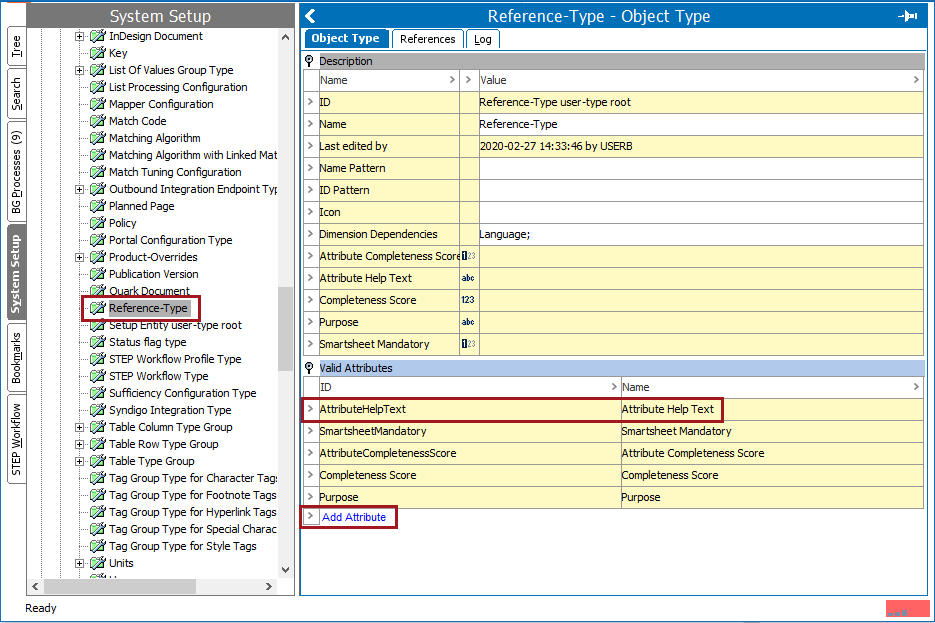Click the icon next to Match Code
This screenshot has height=623, width=935.
tap(97, 121)
